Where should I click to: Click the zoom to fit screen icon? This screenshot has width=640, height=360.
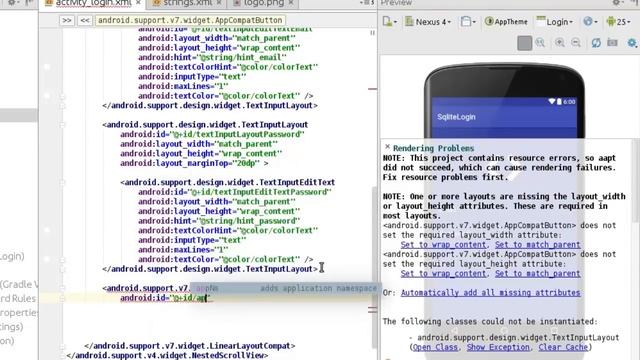[x=524, y=43]
